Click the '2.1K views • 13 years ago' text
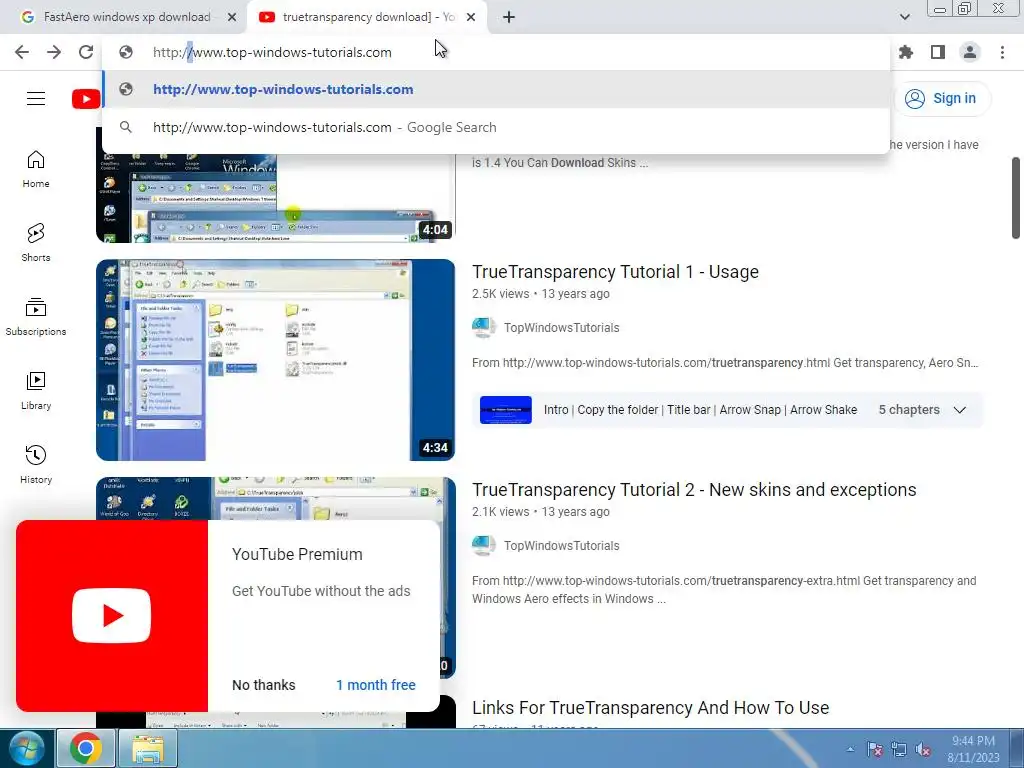The height and width of the screenshot is (768, 1024). click(x=541, y=512)
